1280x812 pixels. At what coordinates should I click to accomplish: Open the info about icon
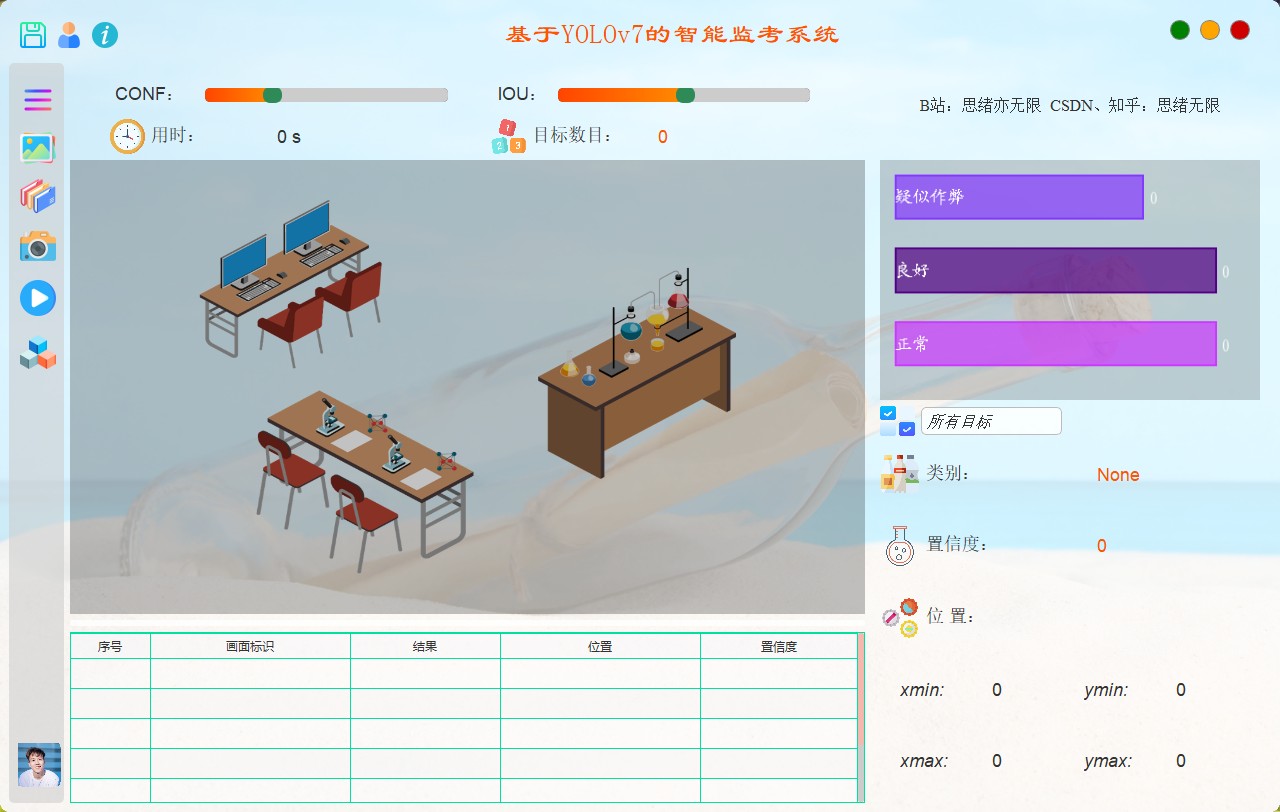pyautogui.click(x=105, y=35)
